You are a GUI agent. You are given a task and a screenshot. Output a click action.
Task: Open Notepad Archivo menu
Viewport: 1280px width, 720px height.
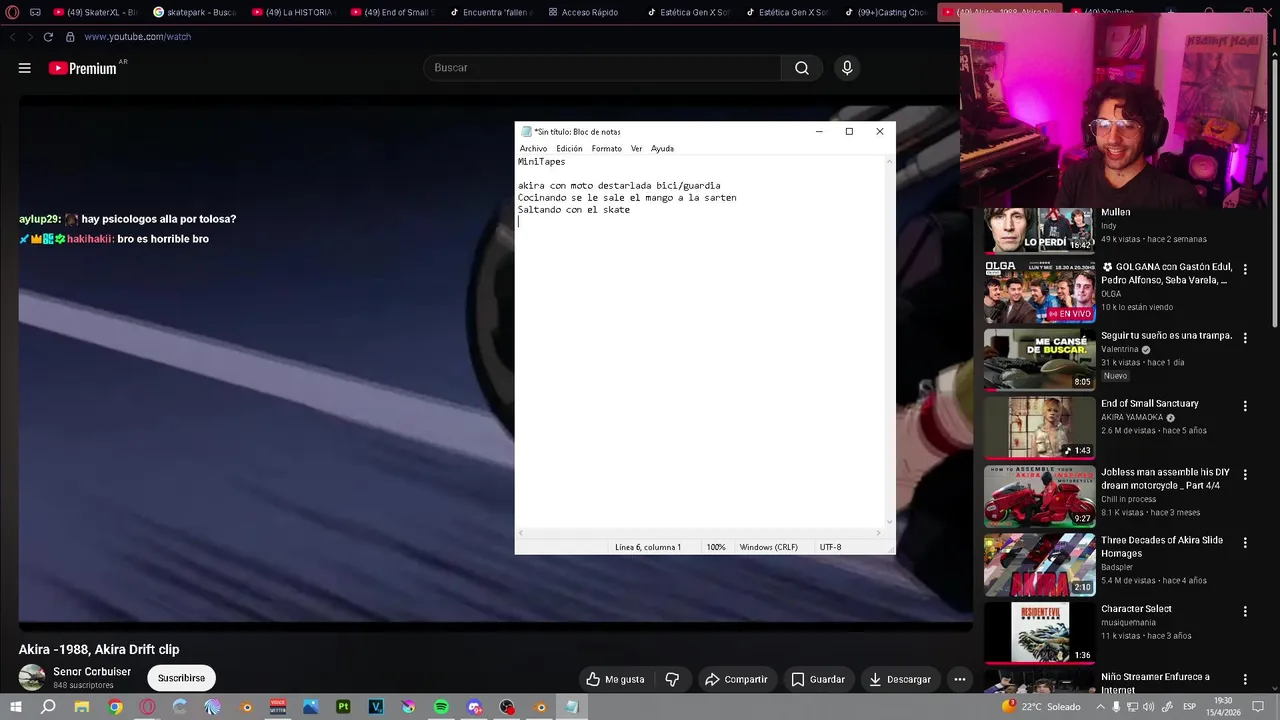coord(533,148)
